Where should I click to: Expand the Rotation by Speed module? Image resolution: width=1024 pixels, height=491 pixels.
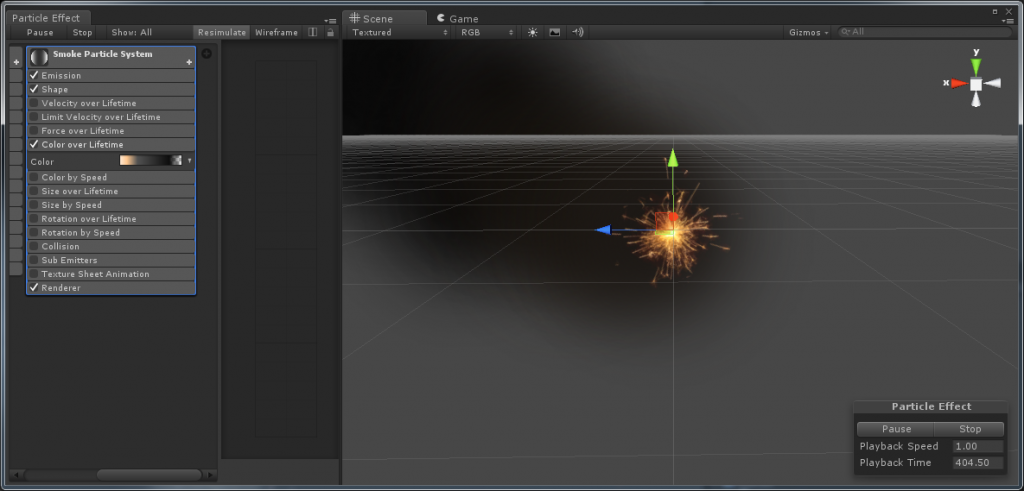pyautogui.click(x=111, y=232)
